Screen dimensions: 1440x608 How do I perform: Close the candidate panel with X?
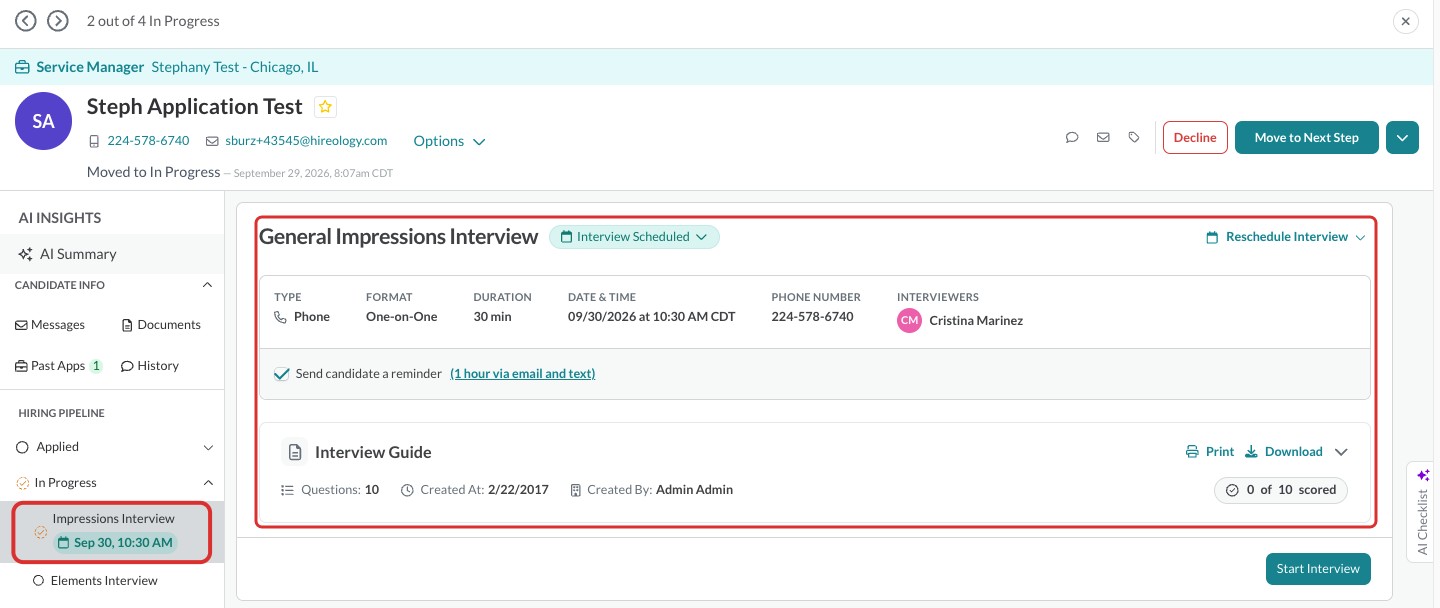coord(1406,21)
